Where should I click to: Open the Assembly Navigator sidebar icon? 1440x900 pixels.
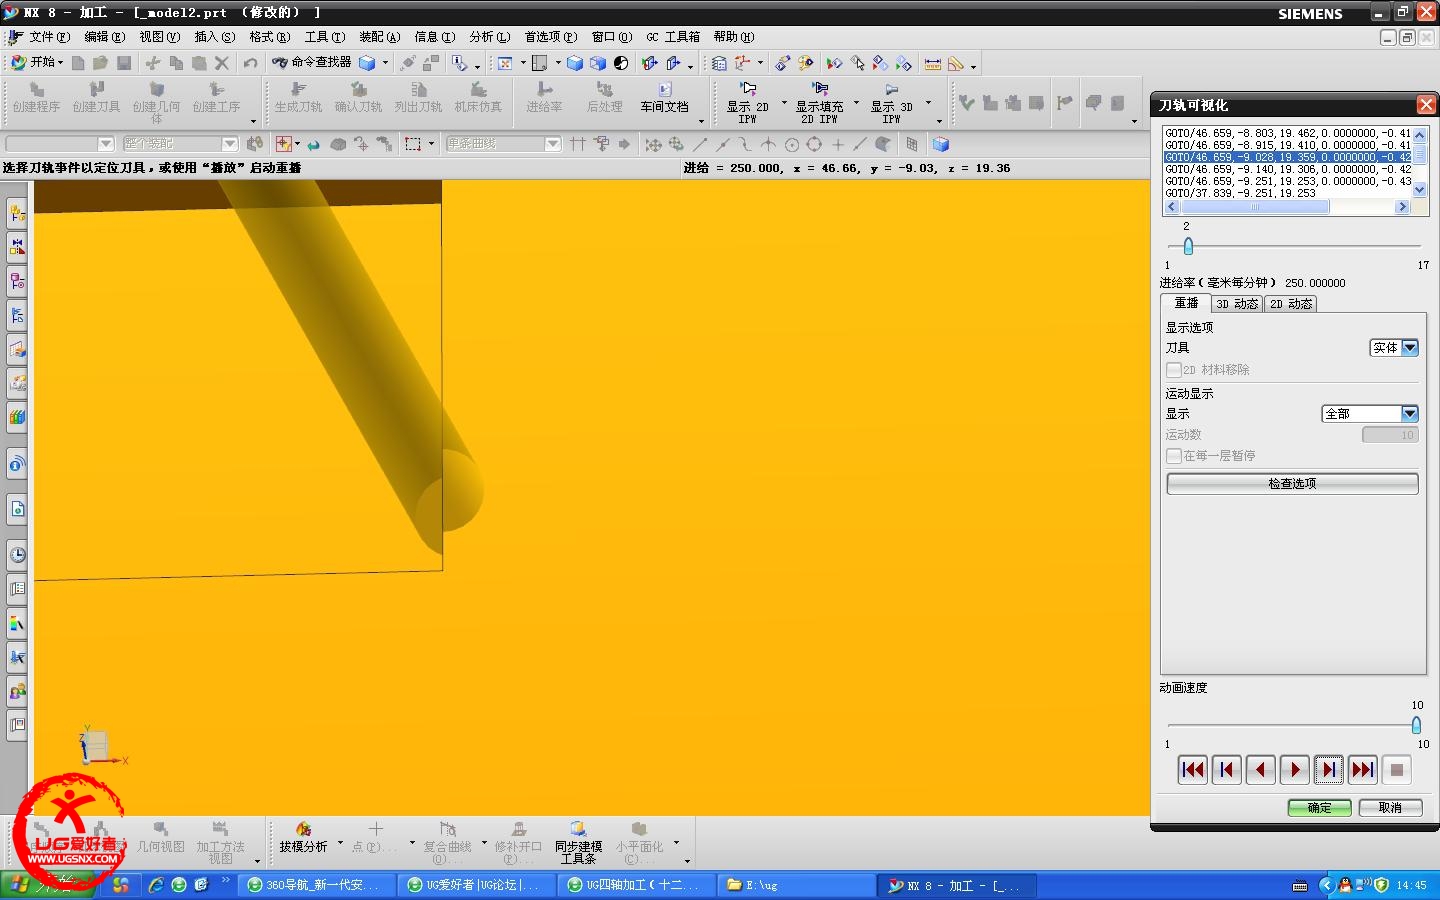click(17, 213)
